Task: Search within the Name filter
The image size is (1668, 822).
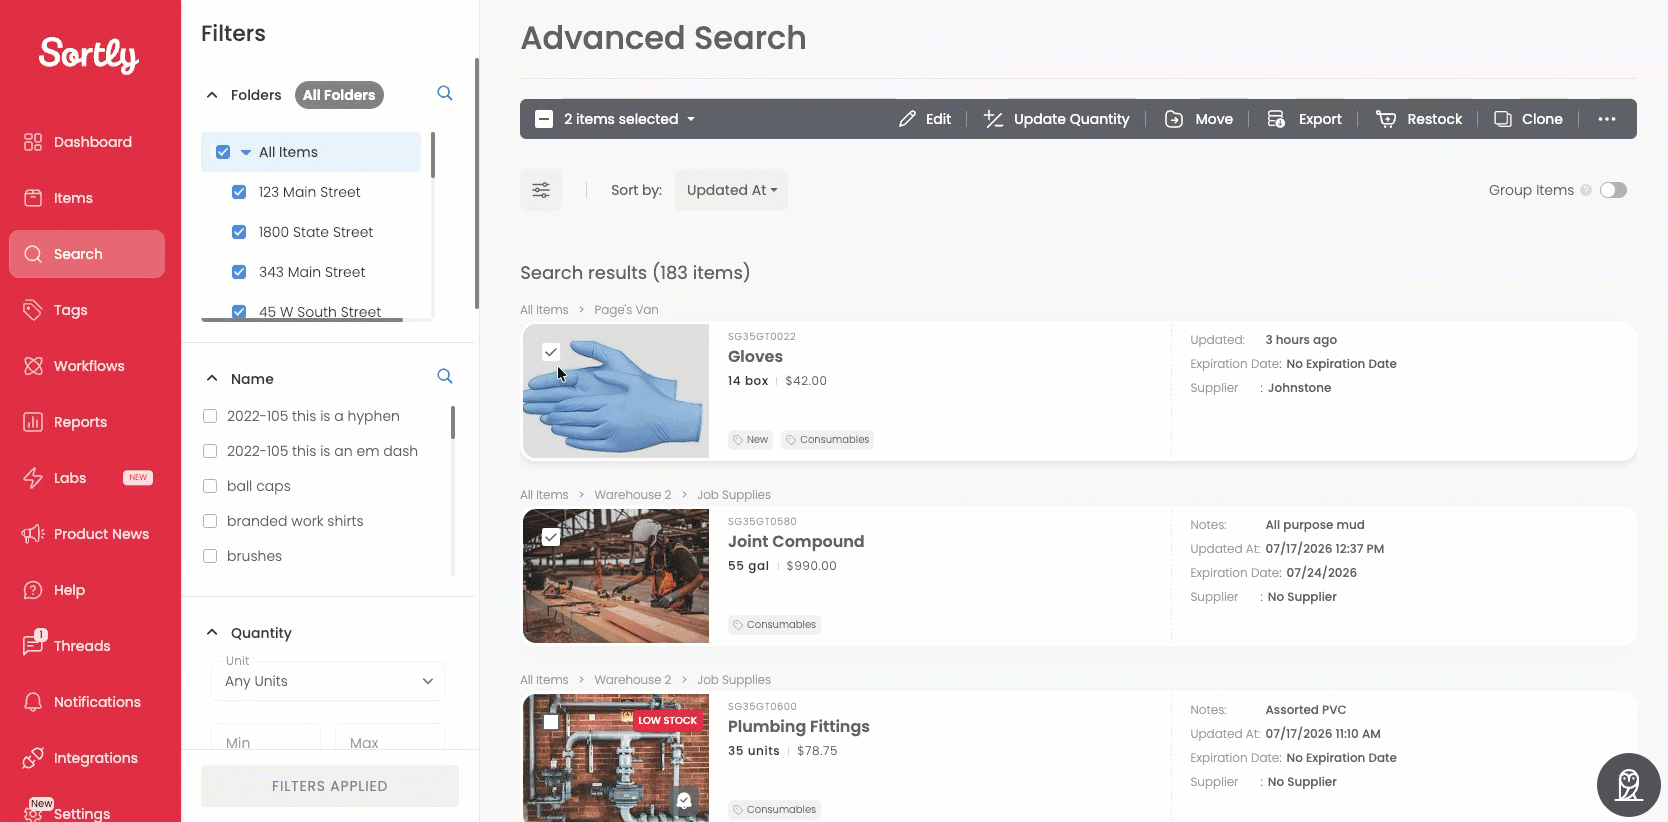Action: point(445,376)
